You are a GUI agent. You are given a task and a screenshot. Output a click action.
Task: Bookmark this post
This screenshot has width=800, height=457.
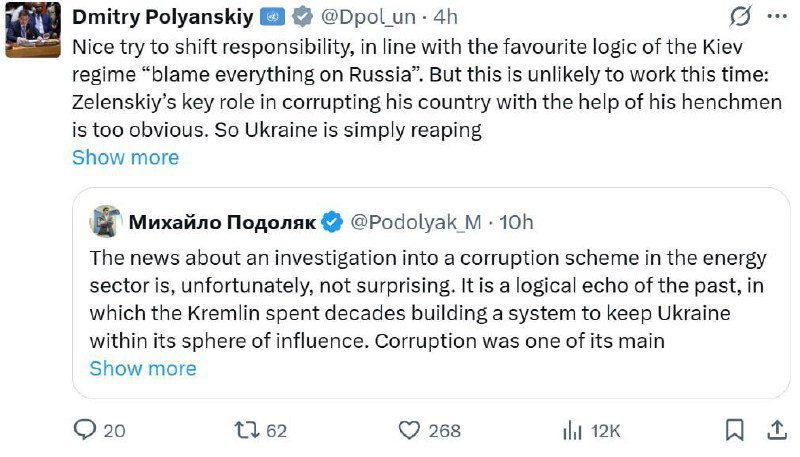click(x=735, y=430)
